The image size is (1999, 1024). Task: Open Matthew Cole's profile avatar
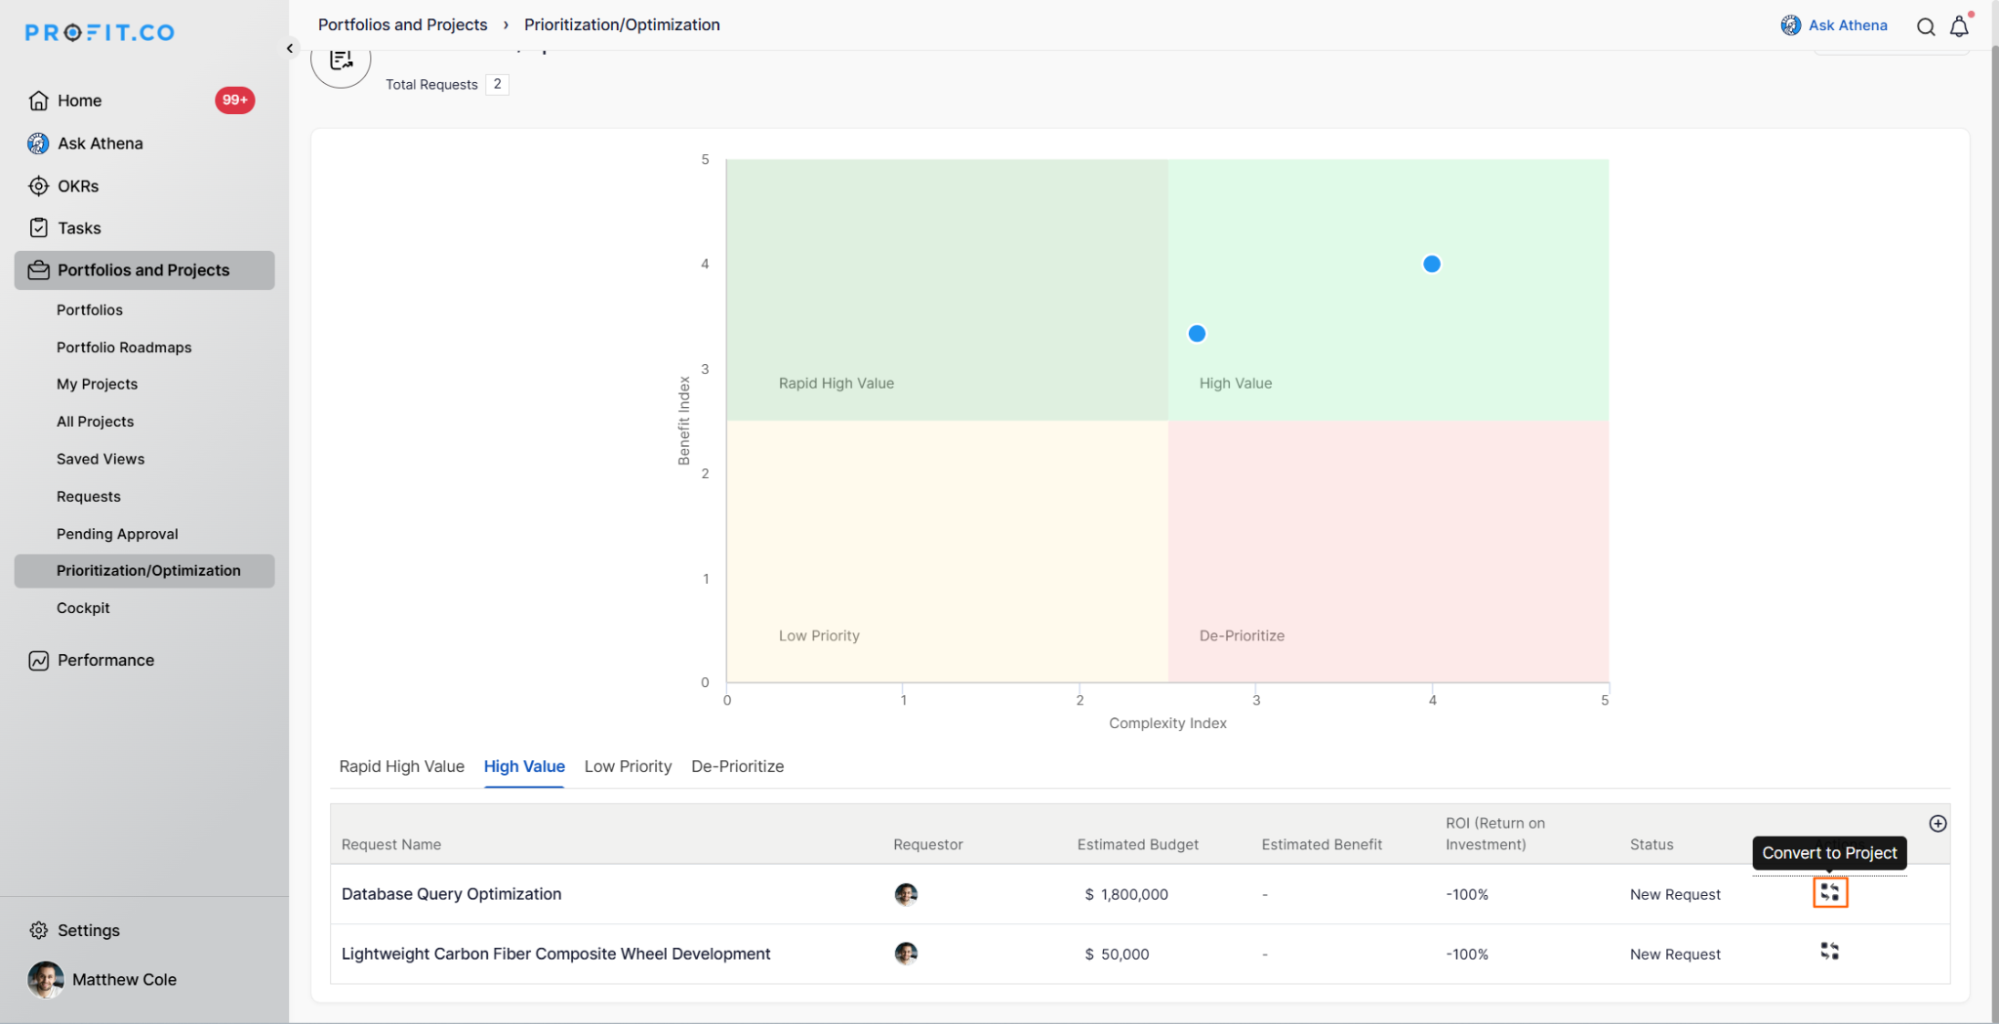click(x=45, y=980)
